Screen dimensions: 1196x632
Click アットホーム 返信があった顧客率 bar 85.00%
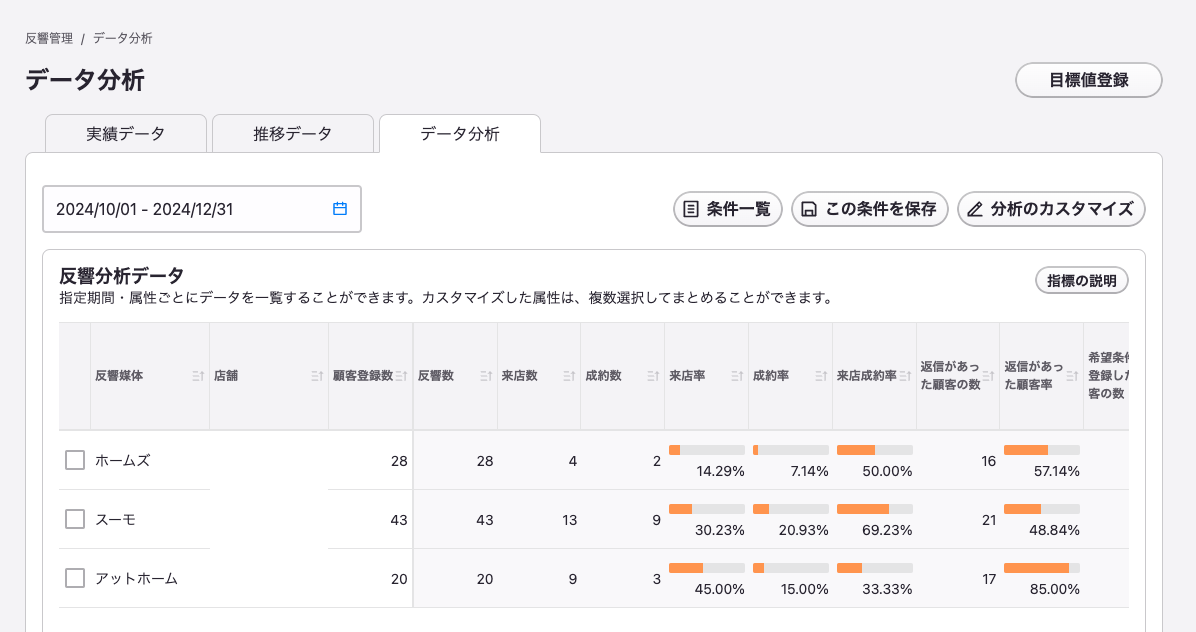point(1041,568)
